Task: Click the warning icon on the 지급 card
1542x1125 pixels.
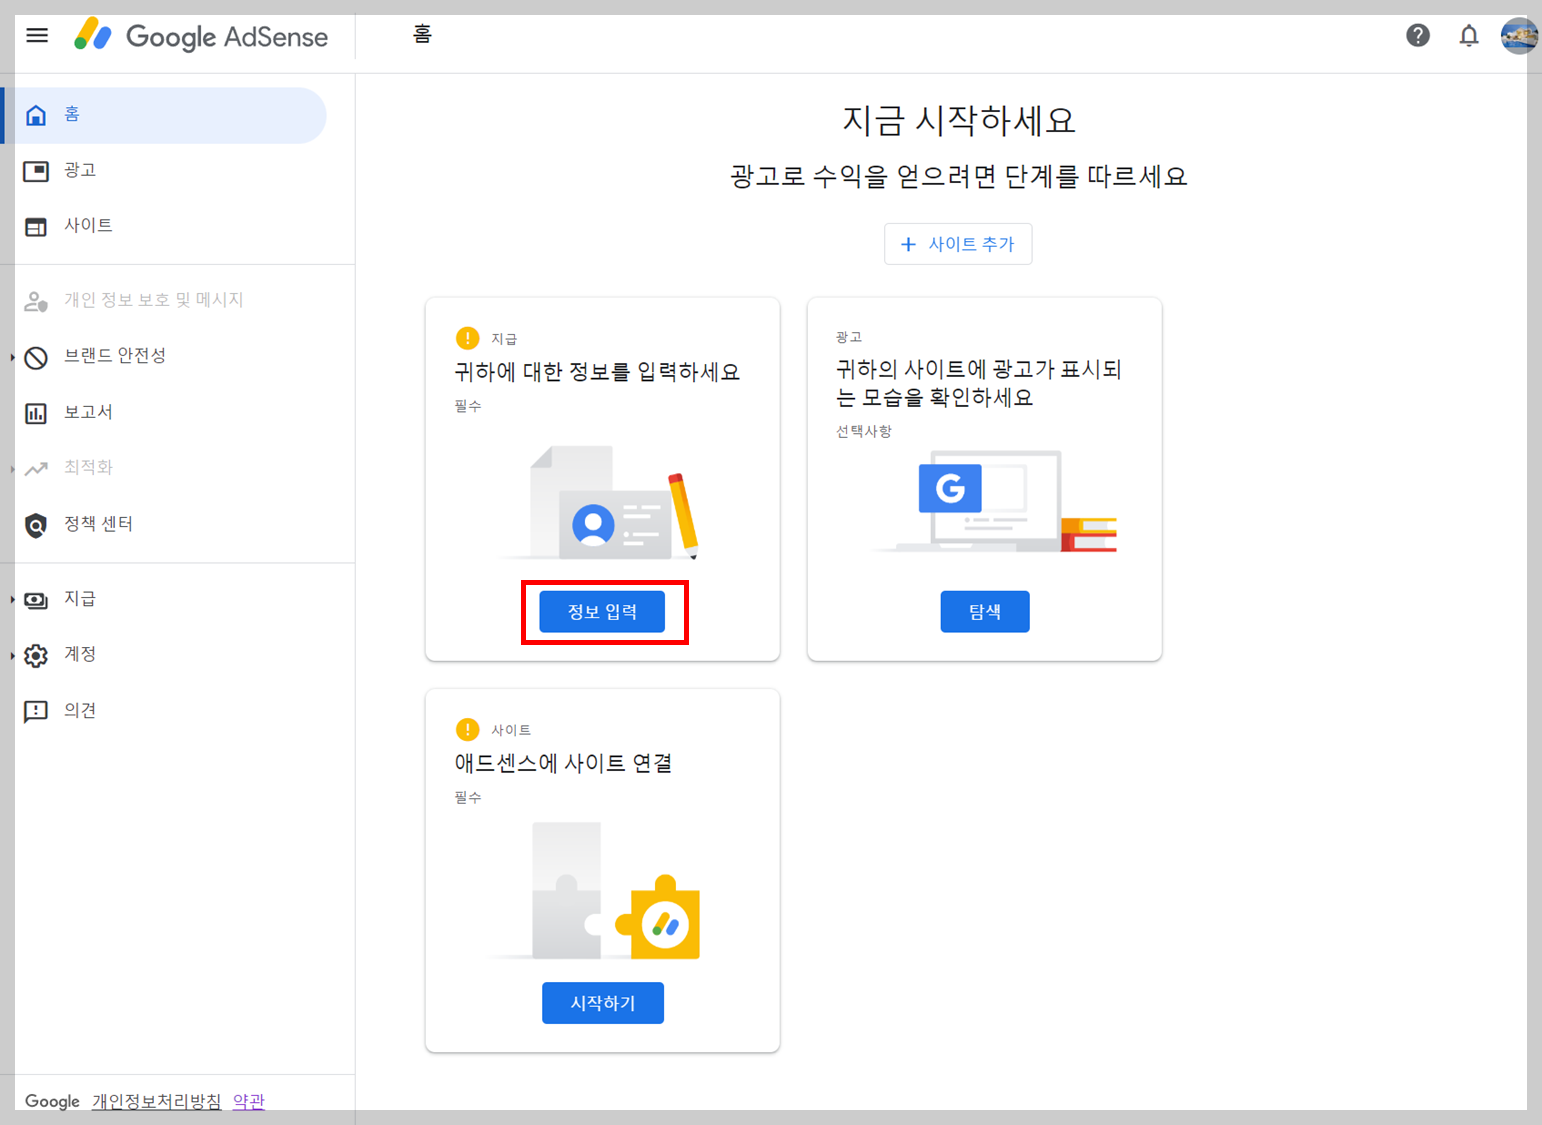Action: tap(467, 338)
